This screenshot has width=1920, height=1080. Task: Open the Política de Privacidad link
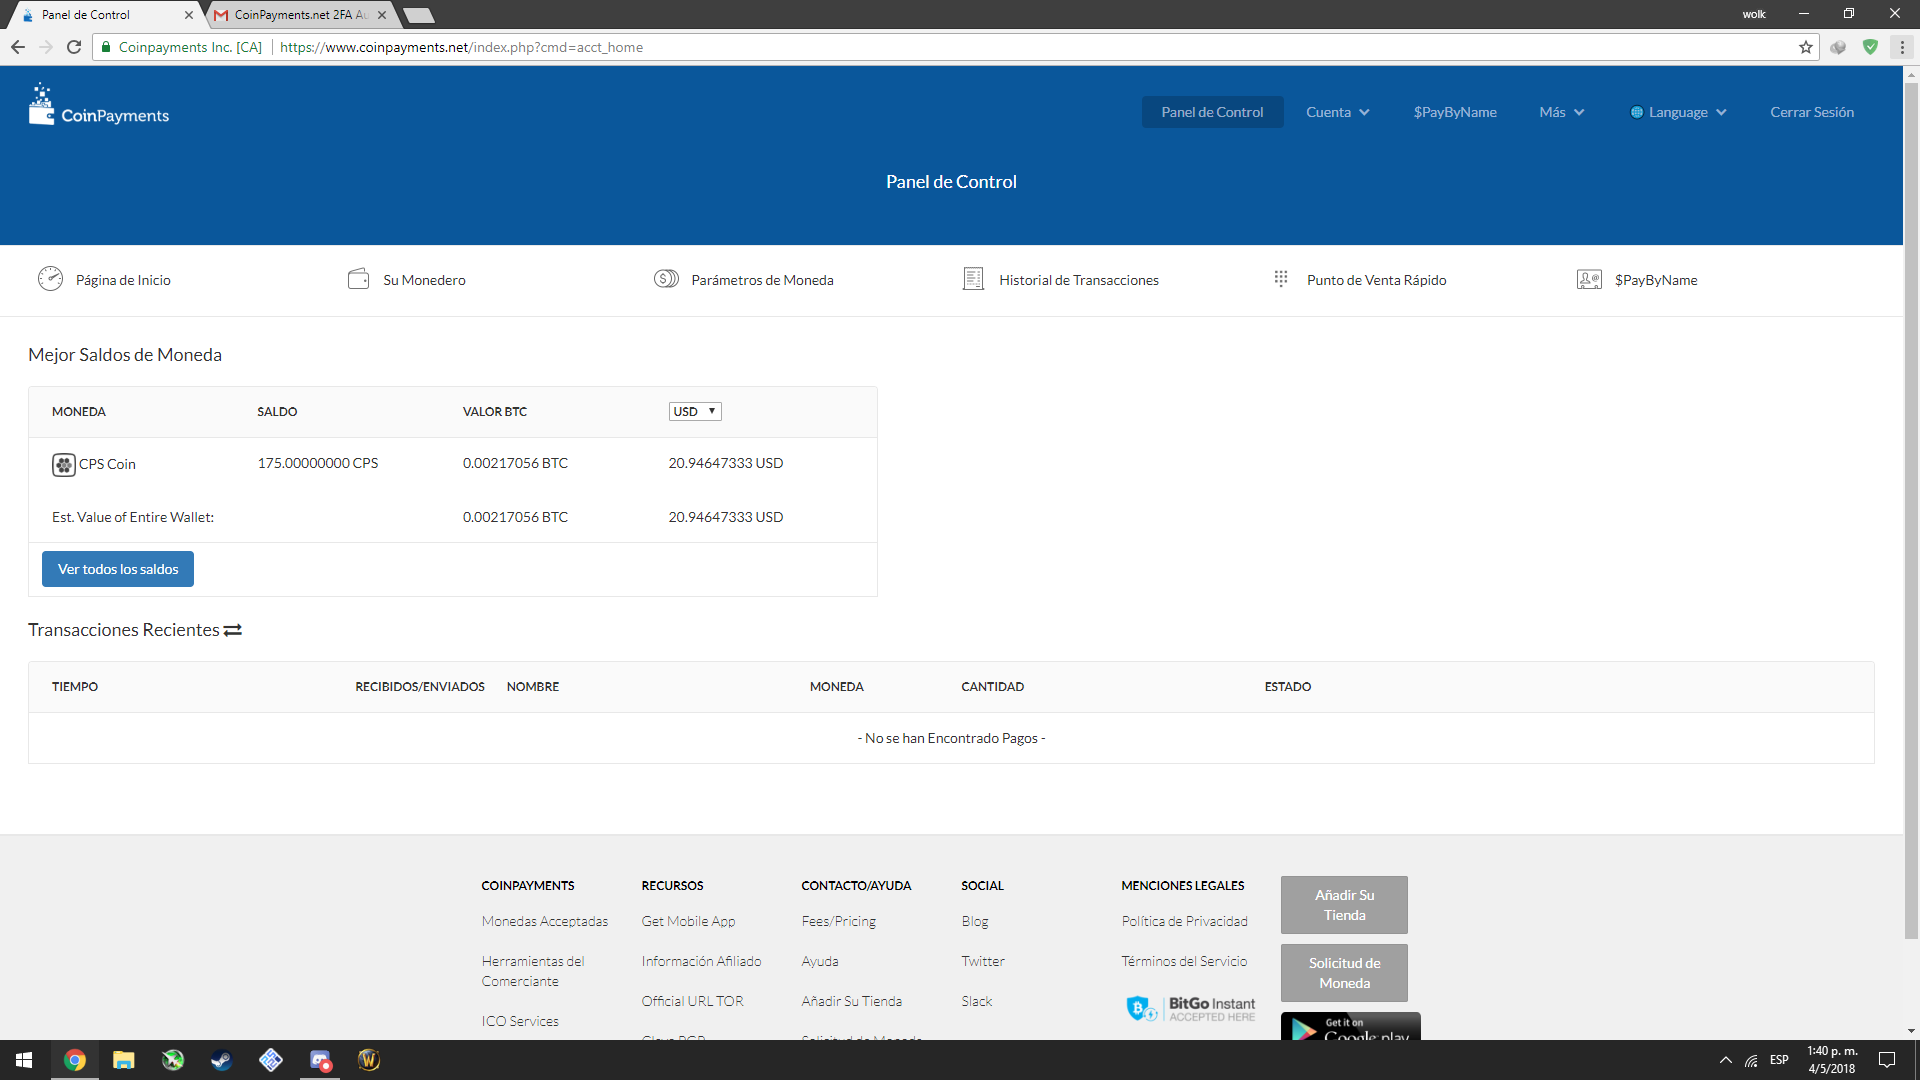point(1184,921)
